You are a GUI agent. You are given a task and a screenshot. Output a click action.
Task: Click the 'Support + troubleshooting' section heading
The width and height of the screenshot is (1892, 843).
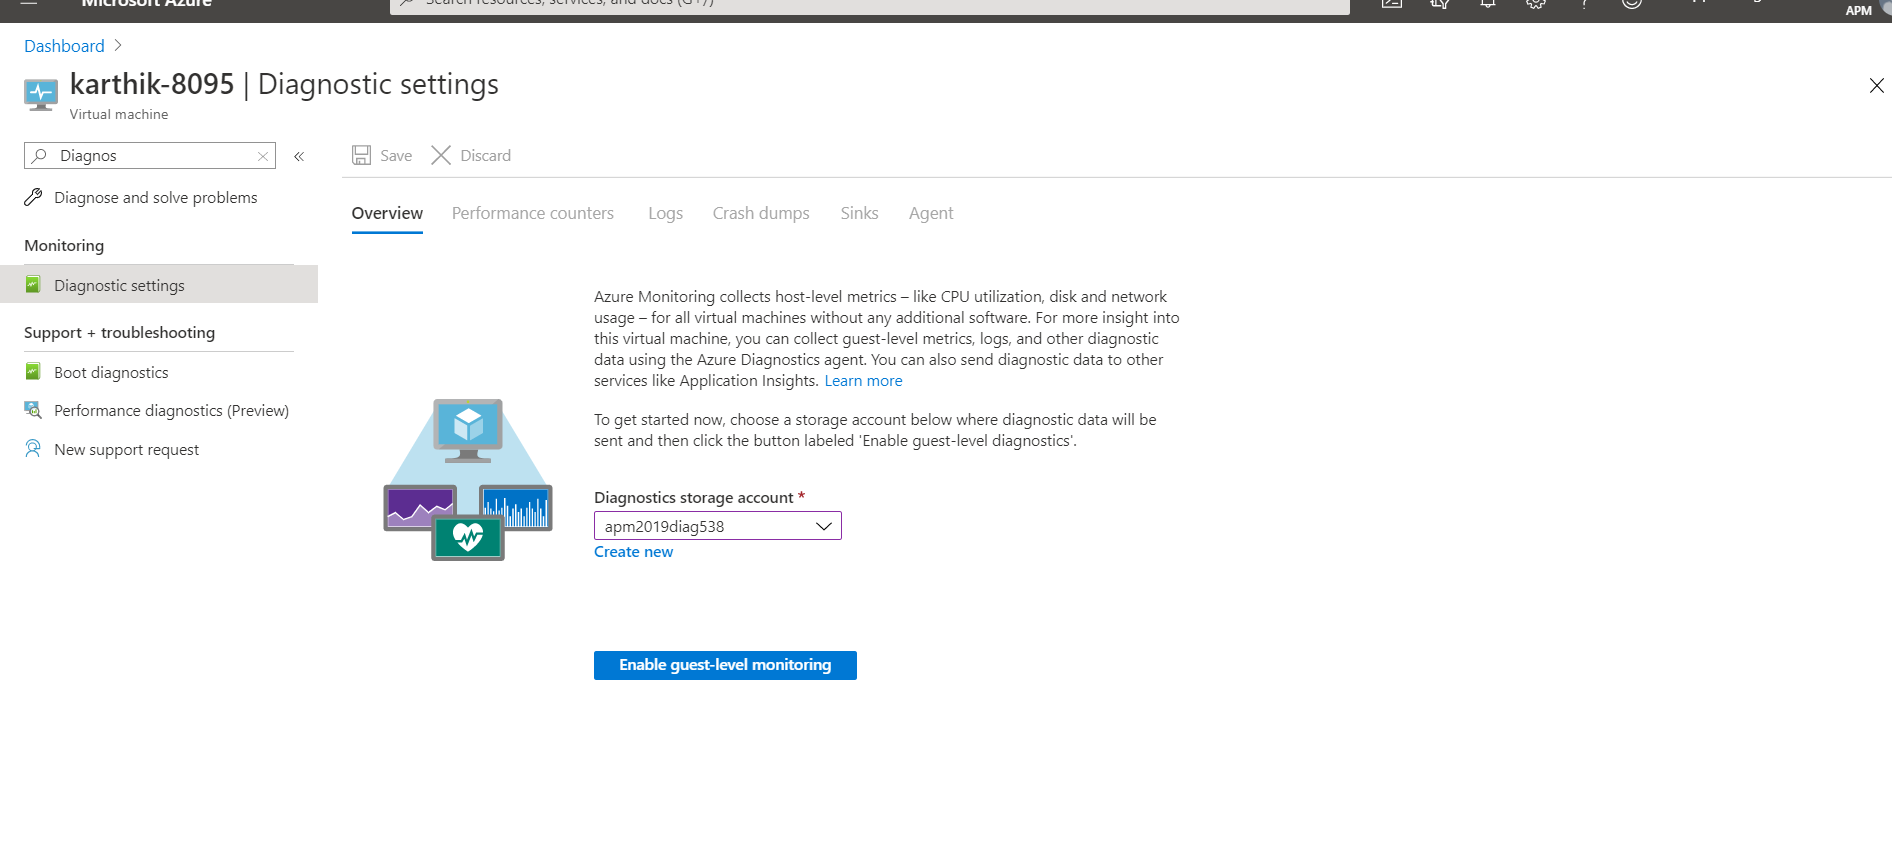(119, 332)
